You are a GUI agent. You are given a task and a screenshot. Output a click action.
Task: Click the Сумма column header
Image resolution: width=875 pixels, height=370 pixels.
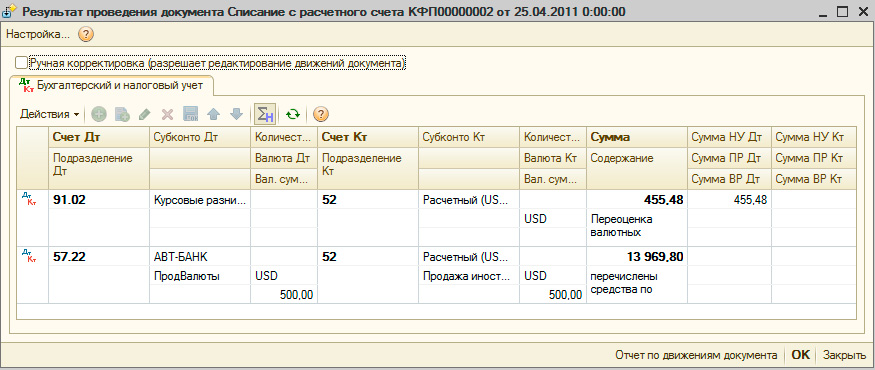[x=637, y=137]
